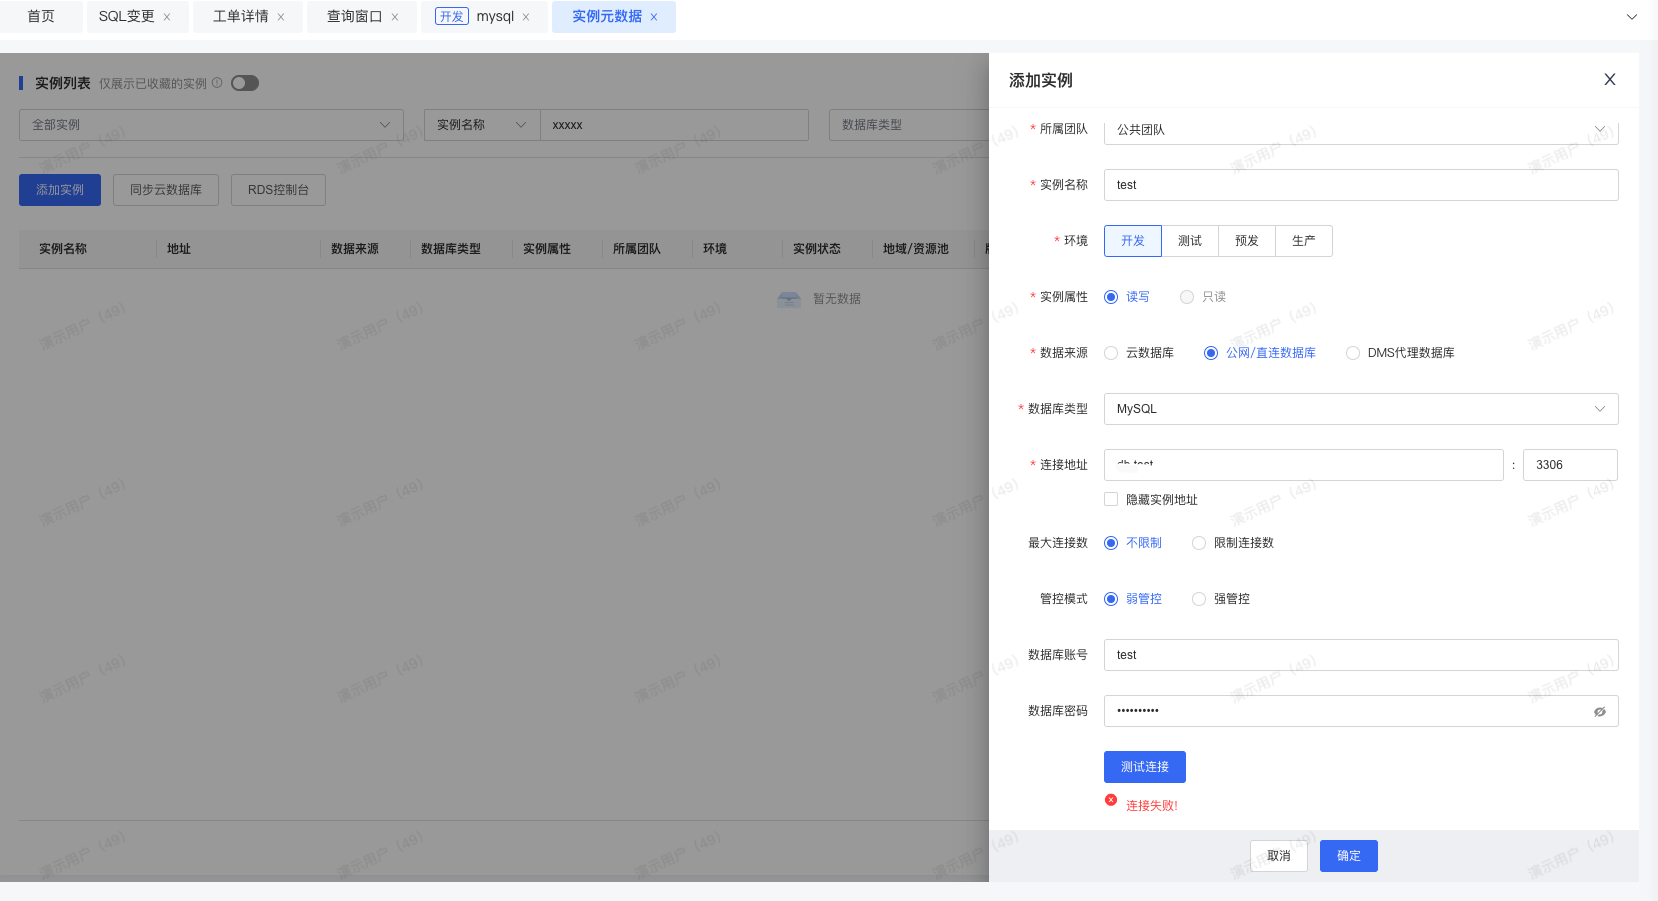1658x901 pixels.
Task: Switch to the 查询窗口 tab
Action: pyautogui.click(x=354, y=17)
